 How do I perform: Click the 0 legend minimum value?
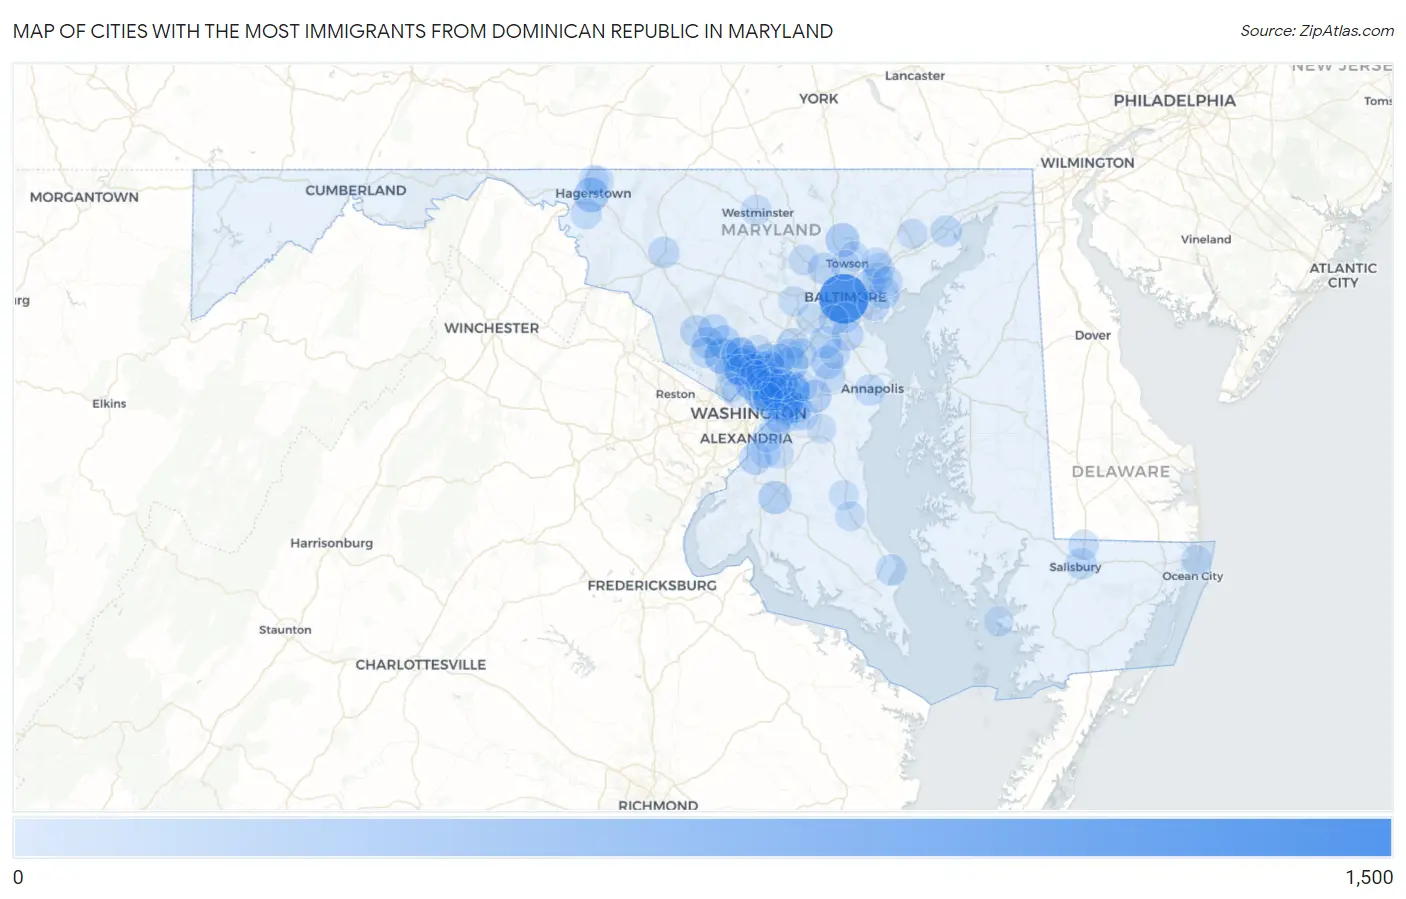(x=18, y=877)
